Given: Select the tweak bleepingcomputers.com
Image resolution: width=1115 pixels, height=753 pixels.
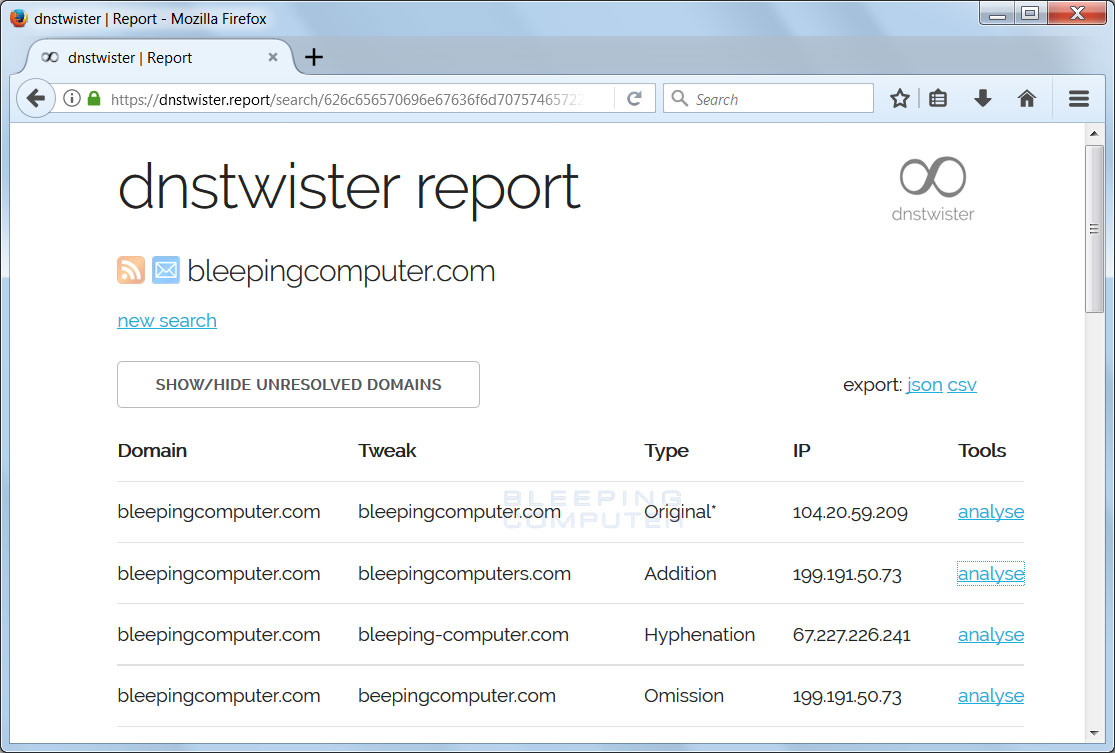Looking at the screenshot, I should point(464,574).
